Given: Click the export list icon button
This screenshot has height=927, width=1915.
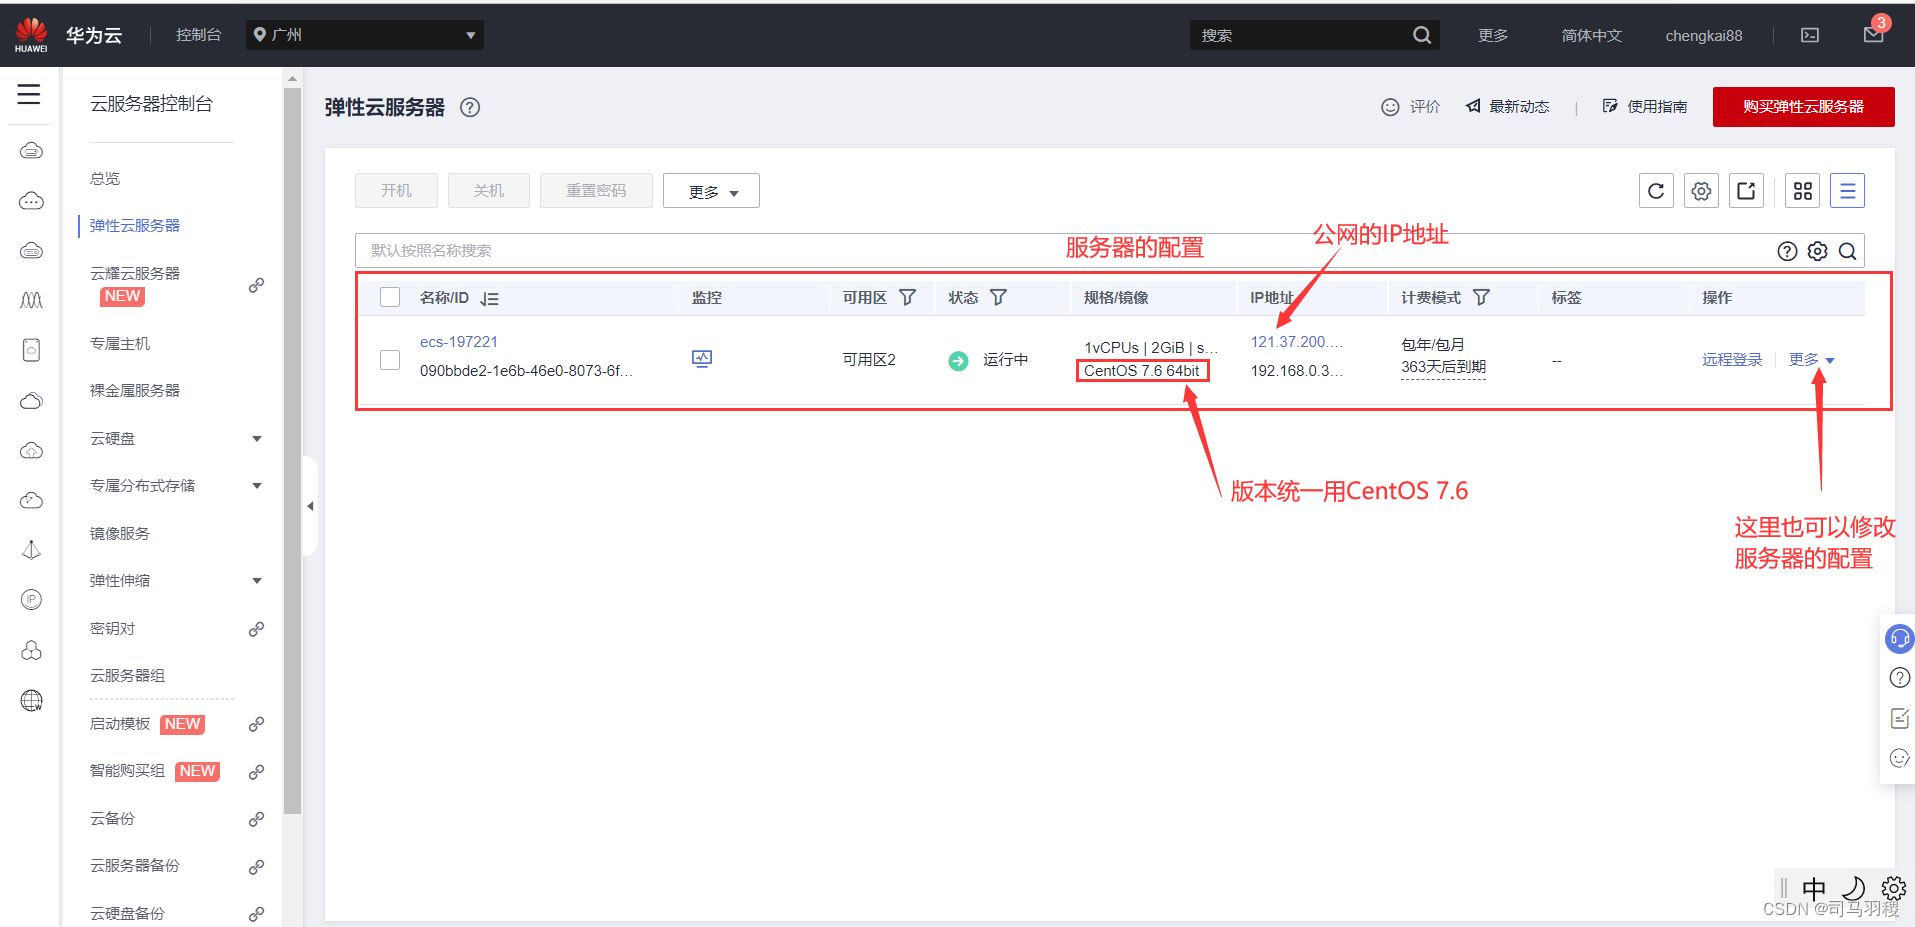Looking at the screenshot, I should [x=1746, y=191].
